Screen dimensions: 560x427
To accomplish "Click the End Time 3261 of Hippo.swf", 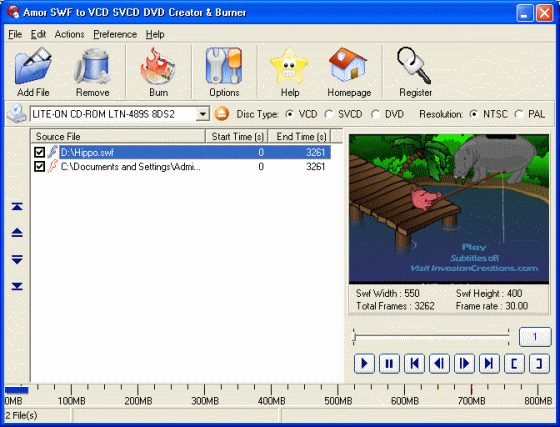I will pyautogui.click(x=315, y=152).
